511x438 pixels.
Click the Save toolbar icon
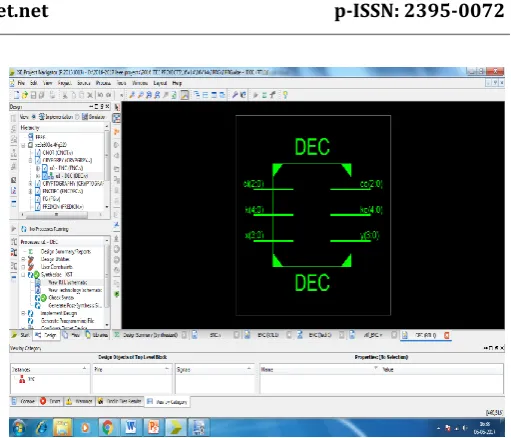[33, 95]
